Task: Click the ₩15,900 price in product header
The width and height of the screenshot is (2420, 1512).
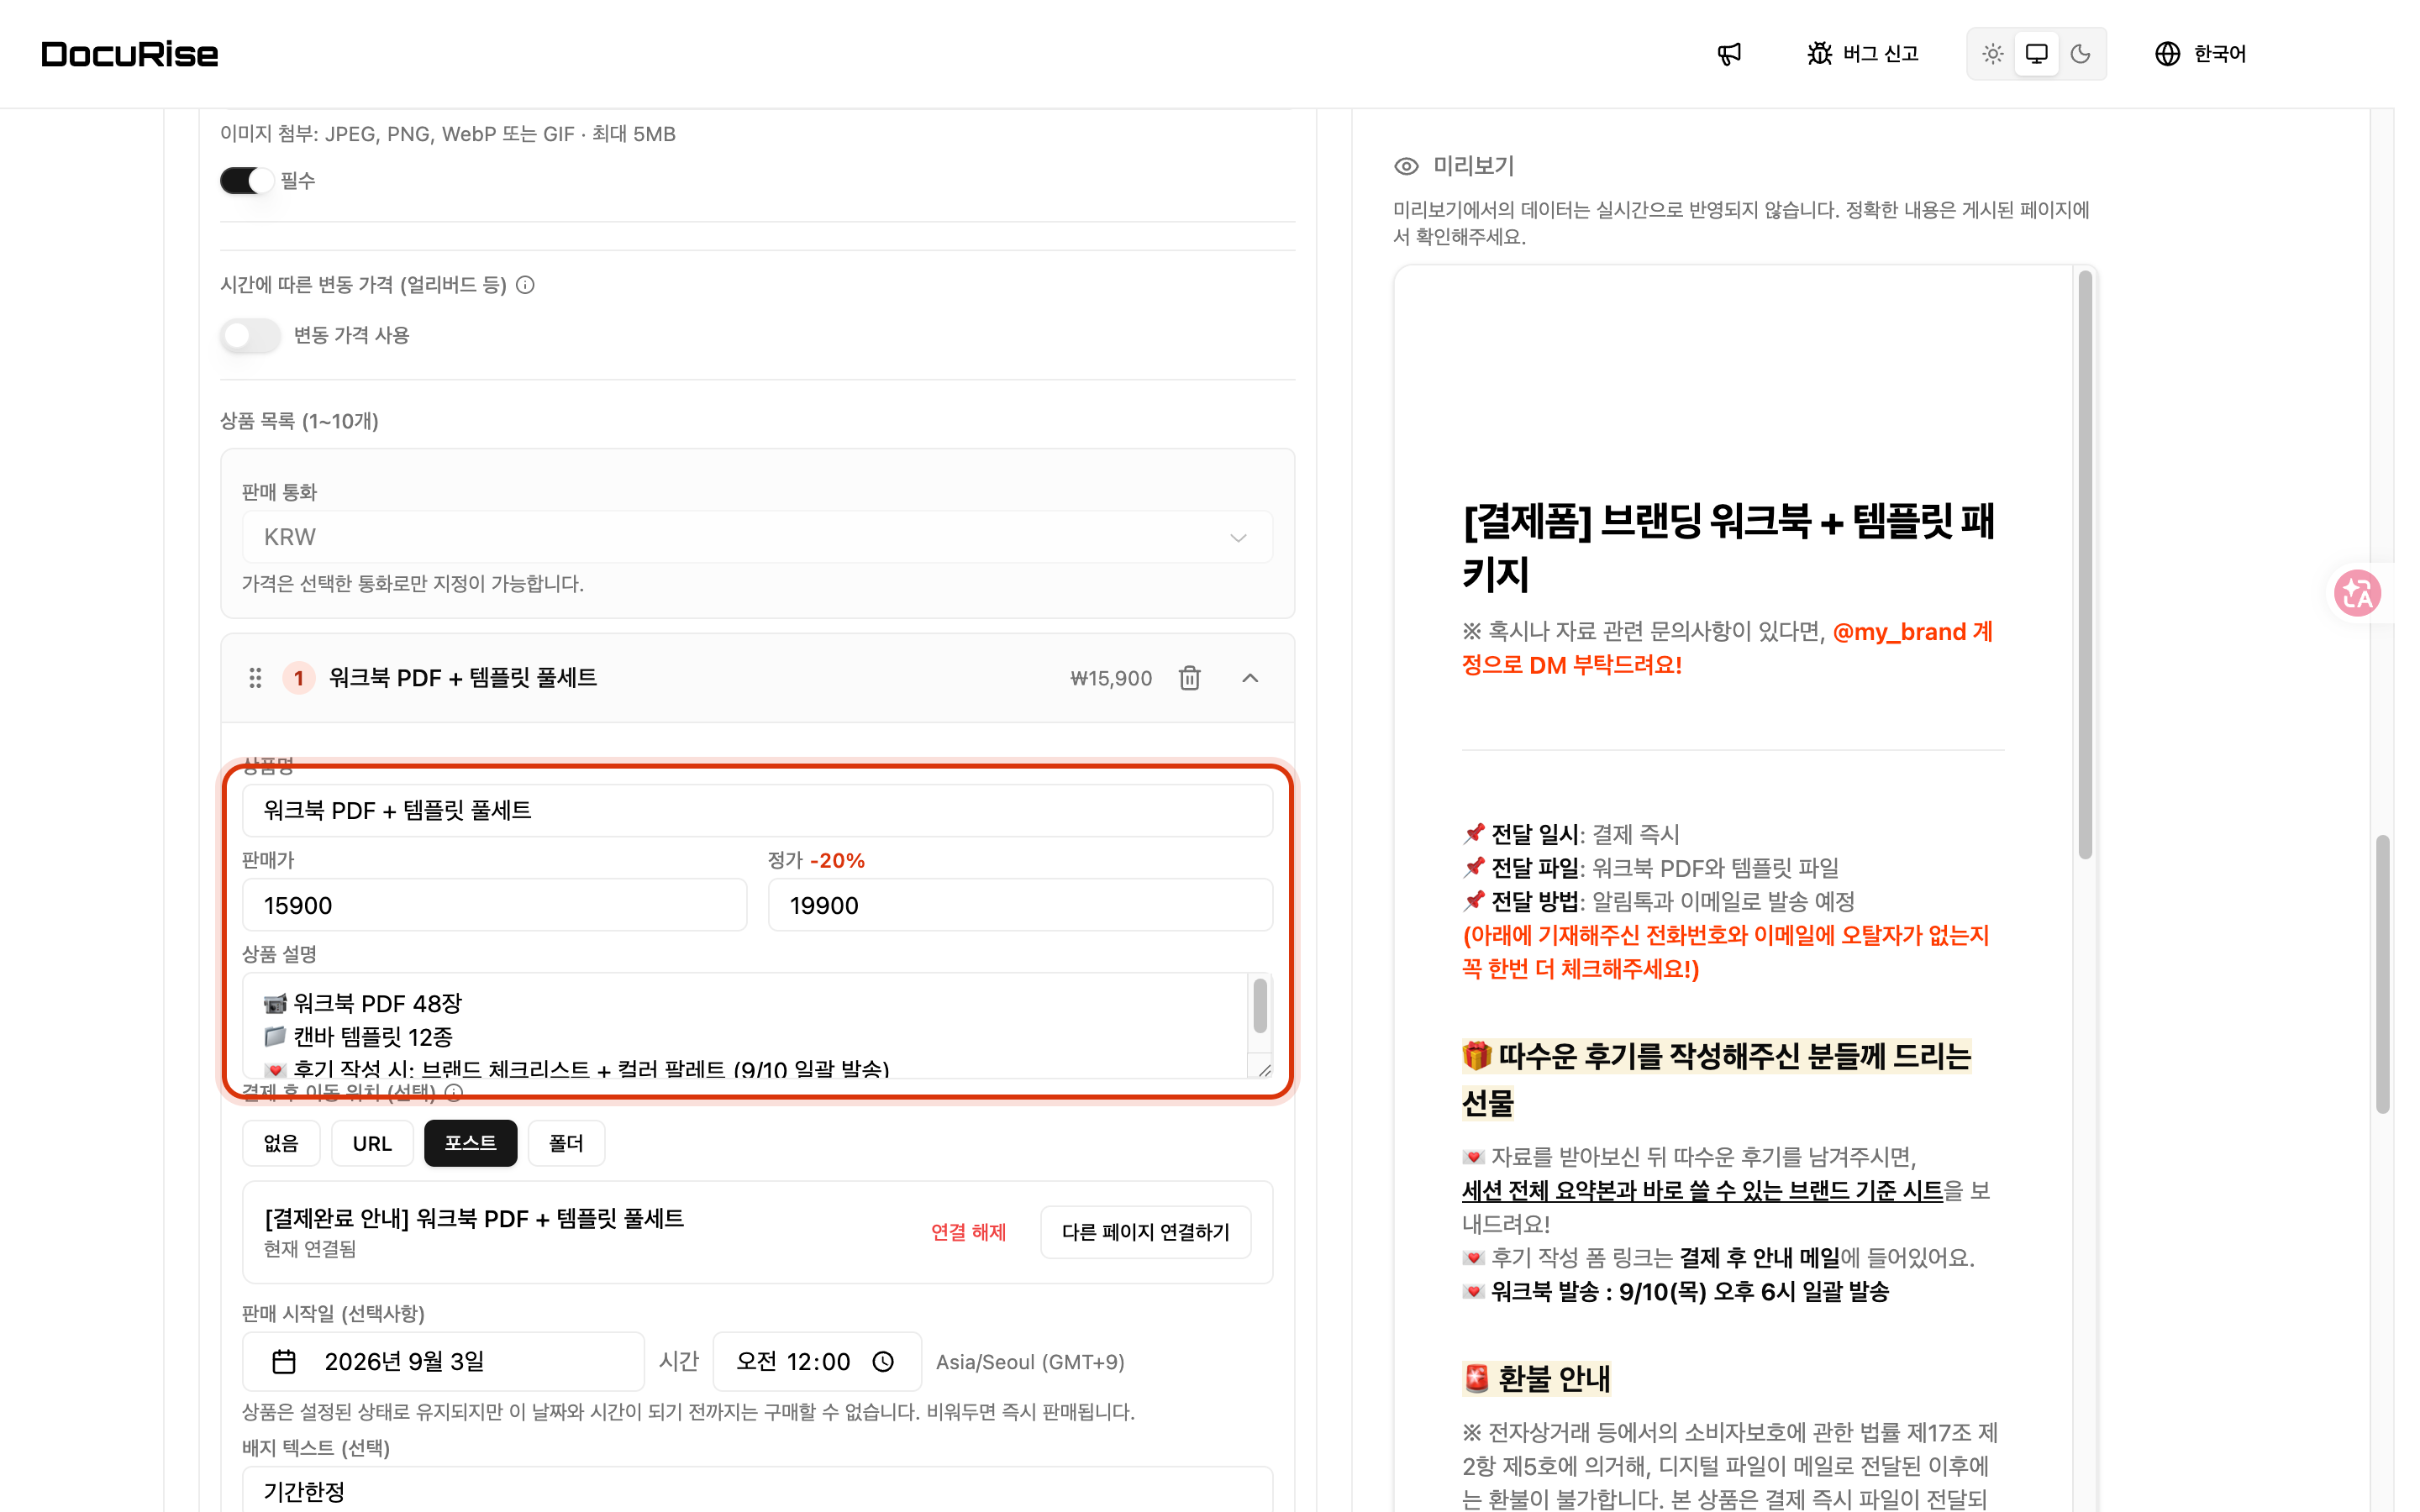Action: point(1111,678)
